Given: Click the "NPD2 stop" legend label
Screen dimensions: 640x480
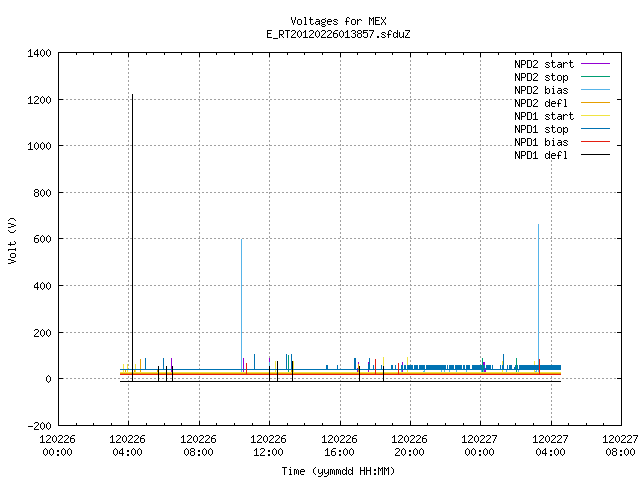Looking at the screenshot, I should (x=541, y=77).
